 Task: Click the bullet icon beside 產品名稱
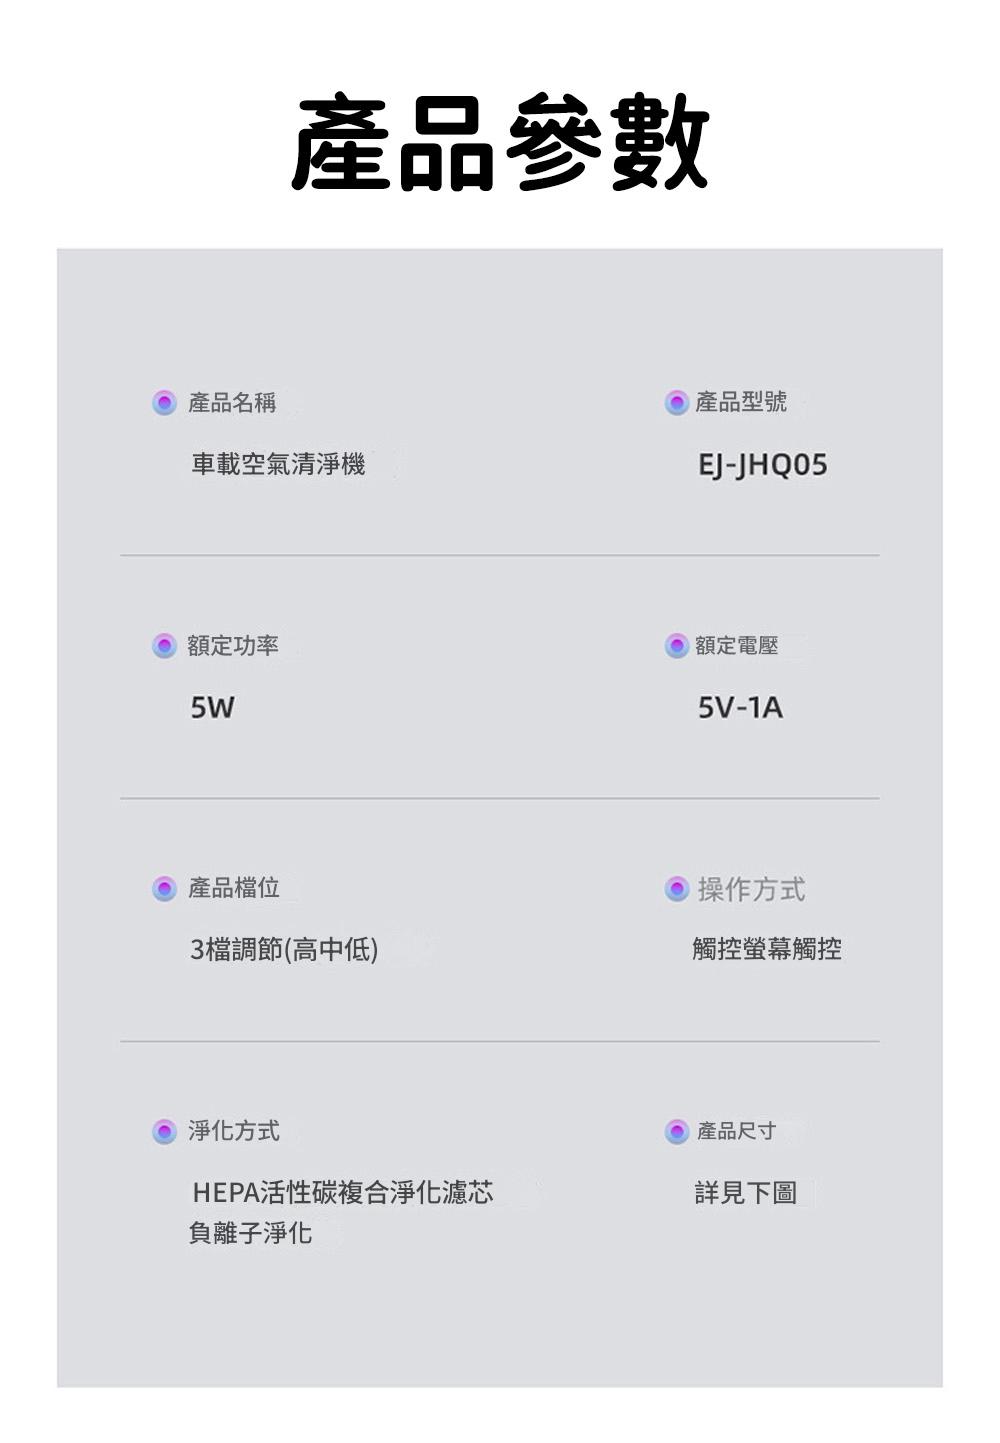coord(164,403)
